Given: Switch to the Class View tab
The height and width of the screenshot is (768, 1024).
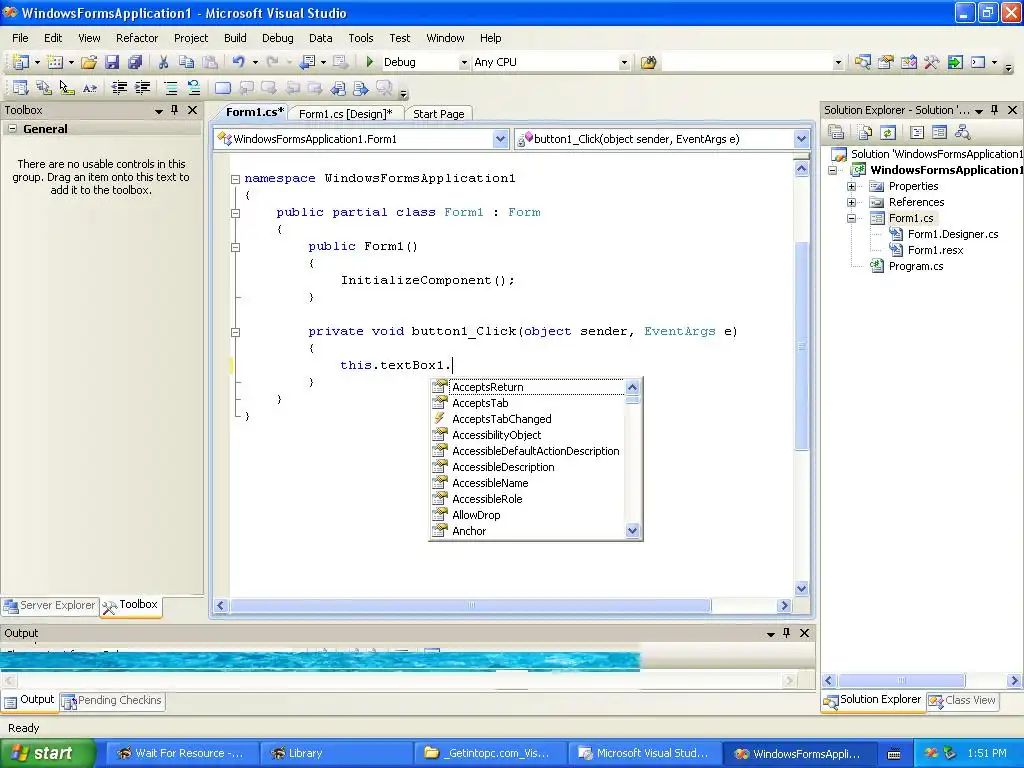Looking at the screenshot, I should pos(963,700).
